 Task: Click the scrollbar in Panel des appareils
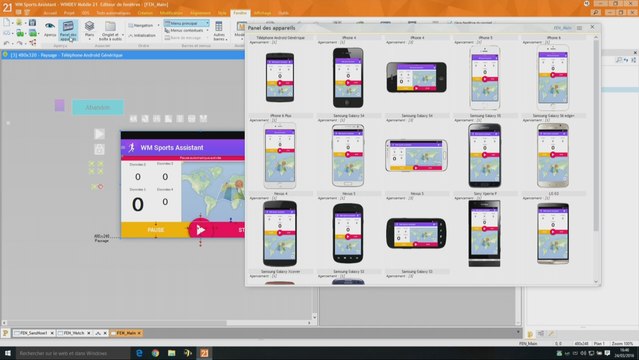596,135
